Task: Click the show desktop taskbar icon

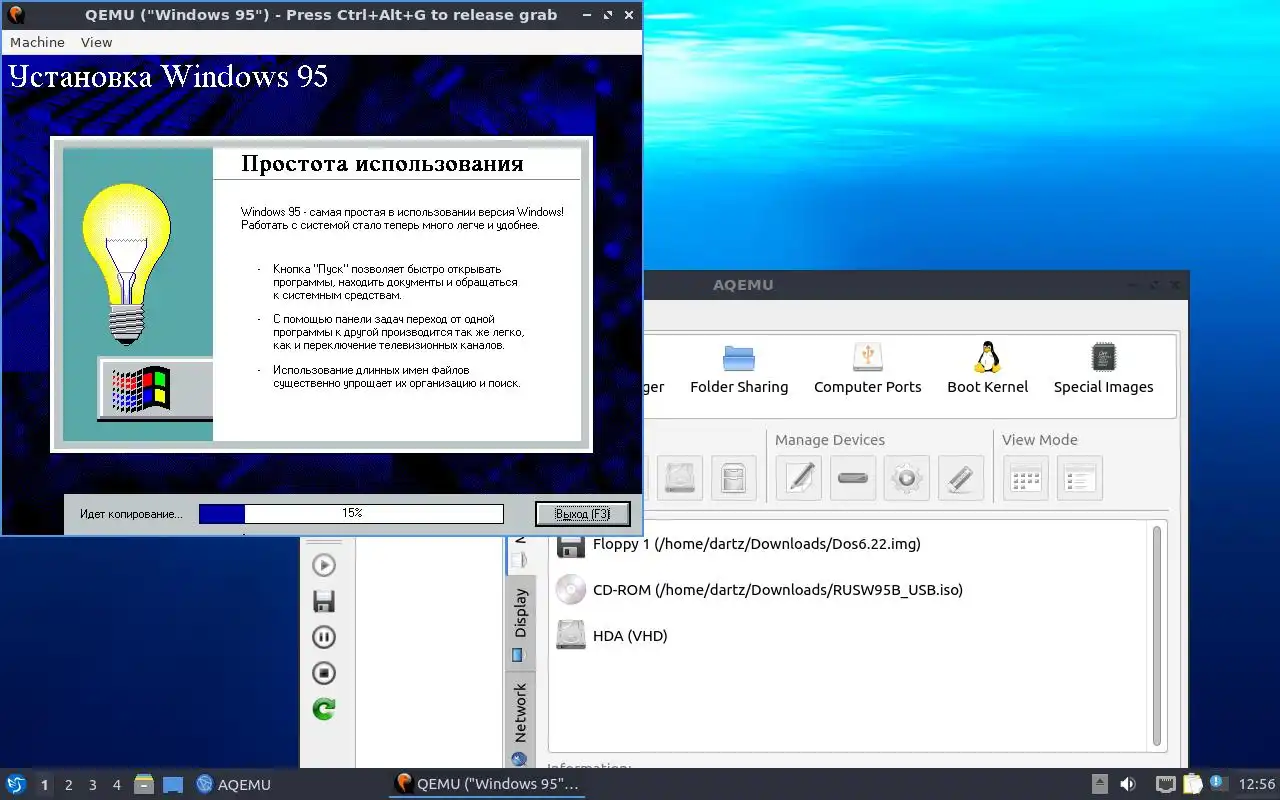Action: (x=173, y=784)
